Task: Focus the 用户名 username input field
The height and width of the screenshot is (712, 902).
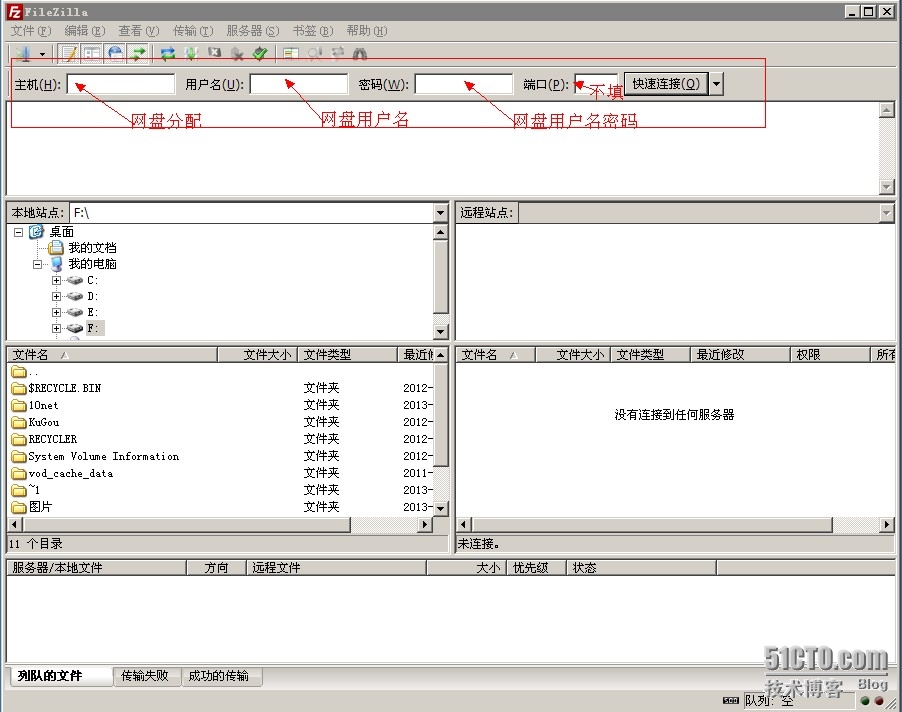Action: 299,84
